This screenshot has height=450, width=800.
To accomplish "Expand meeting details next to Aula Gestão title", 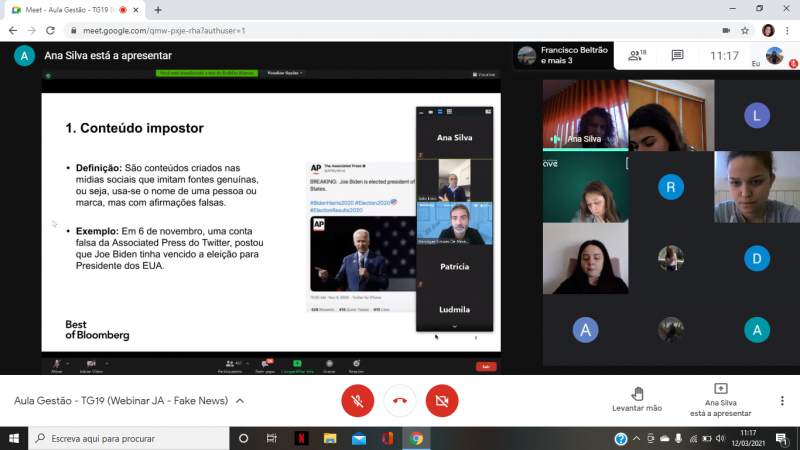I will (238, 401).
